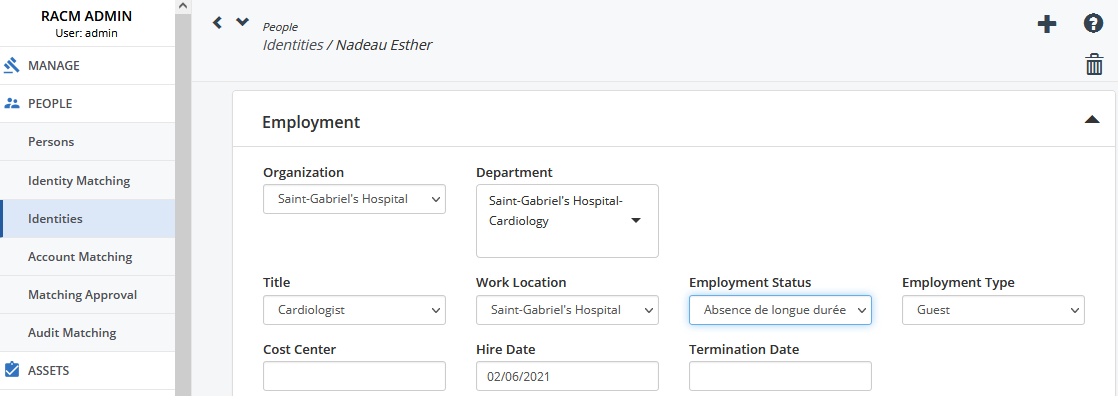Click the Termination Date field
This screenshot has width=1118, height=396.
coord(780,376)
